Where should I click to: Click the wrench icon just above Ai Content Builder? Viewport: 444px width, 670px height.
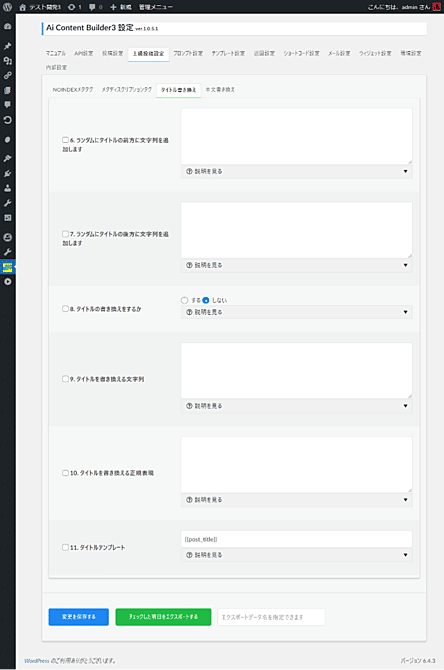click(8, 252)
